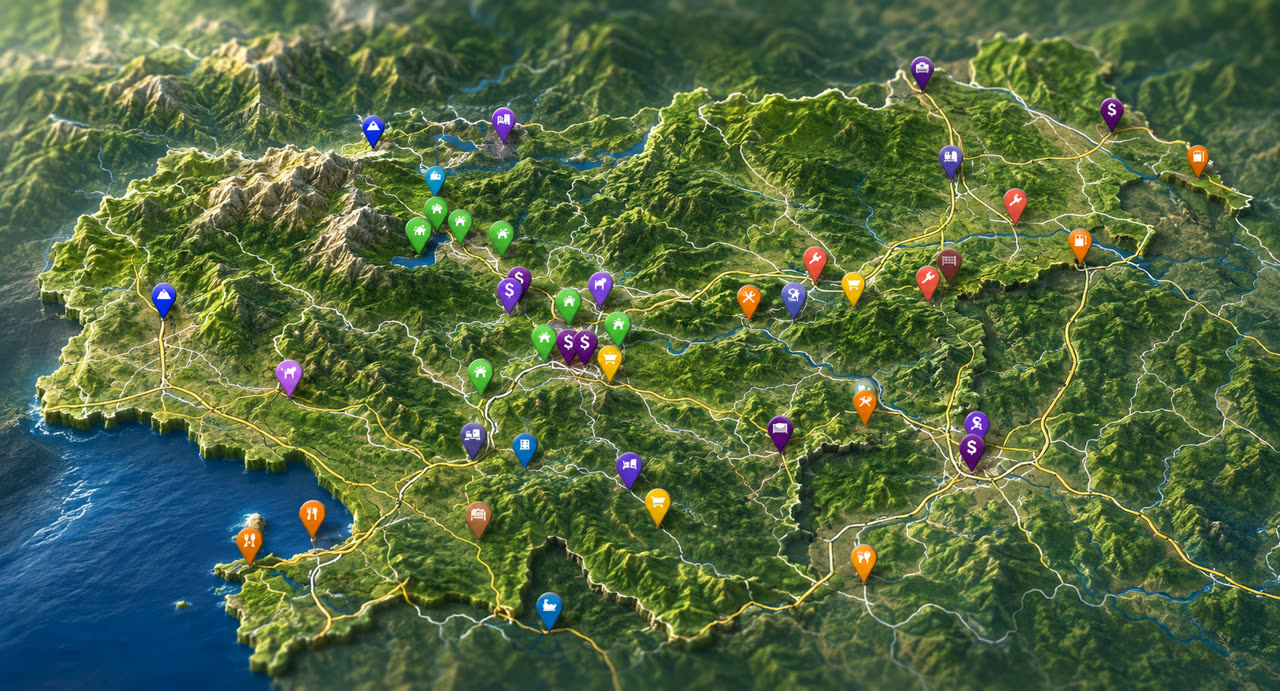The image size is (1280, 691).
Task: Open the purple animal pin on the western highway
Action: coord(289,377)
